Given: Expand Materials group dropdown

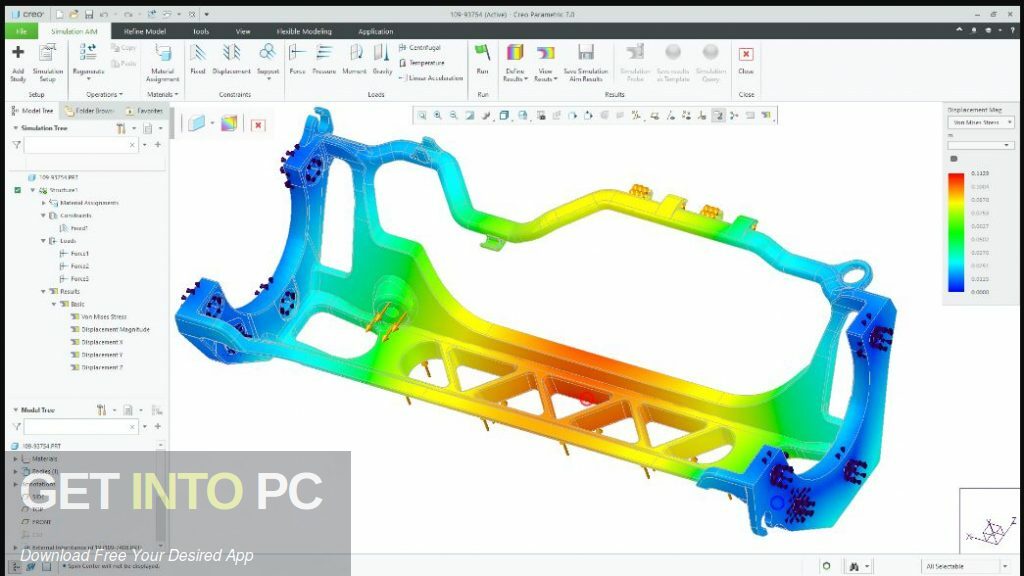Looking at the screenshot, I should (x=163, y=95).
